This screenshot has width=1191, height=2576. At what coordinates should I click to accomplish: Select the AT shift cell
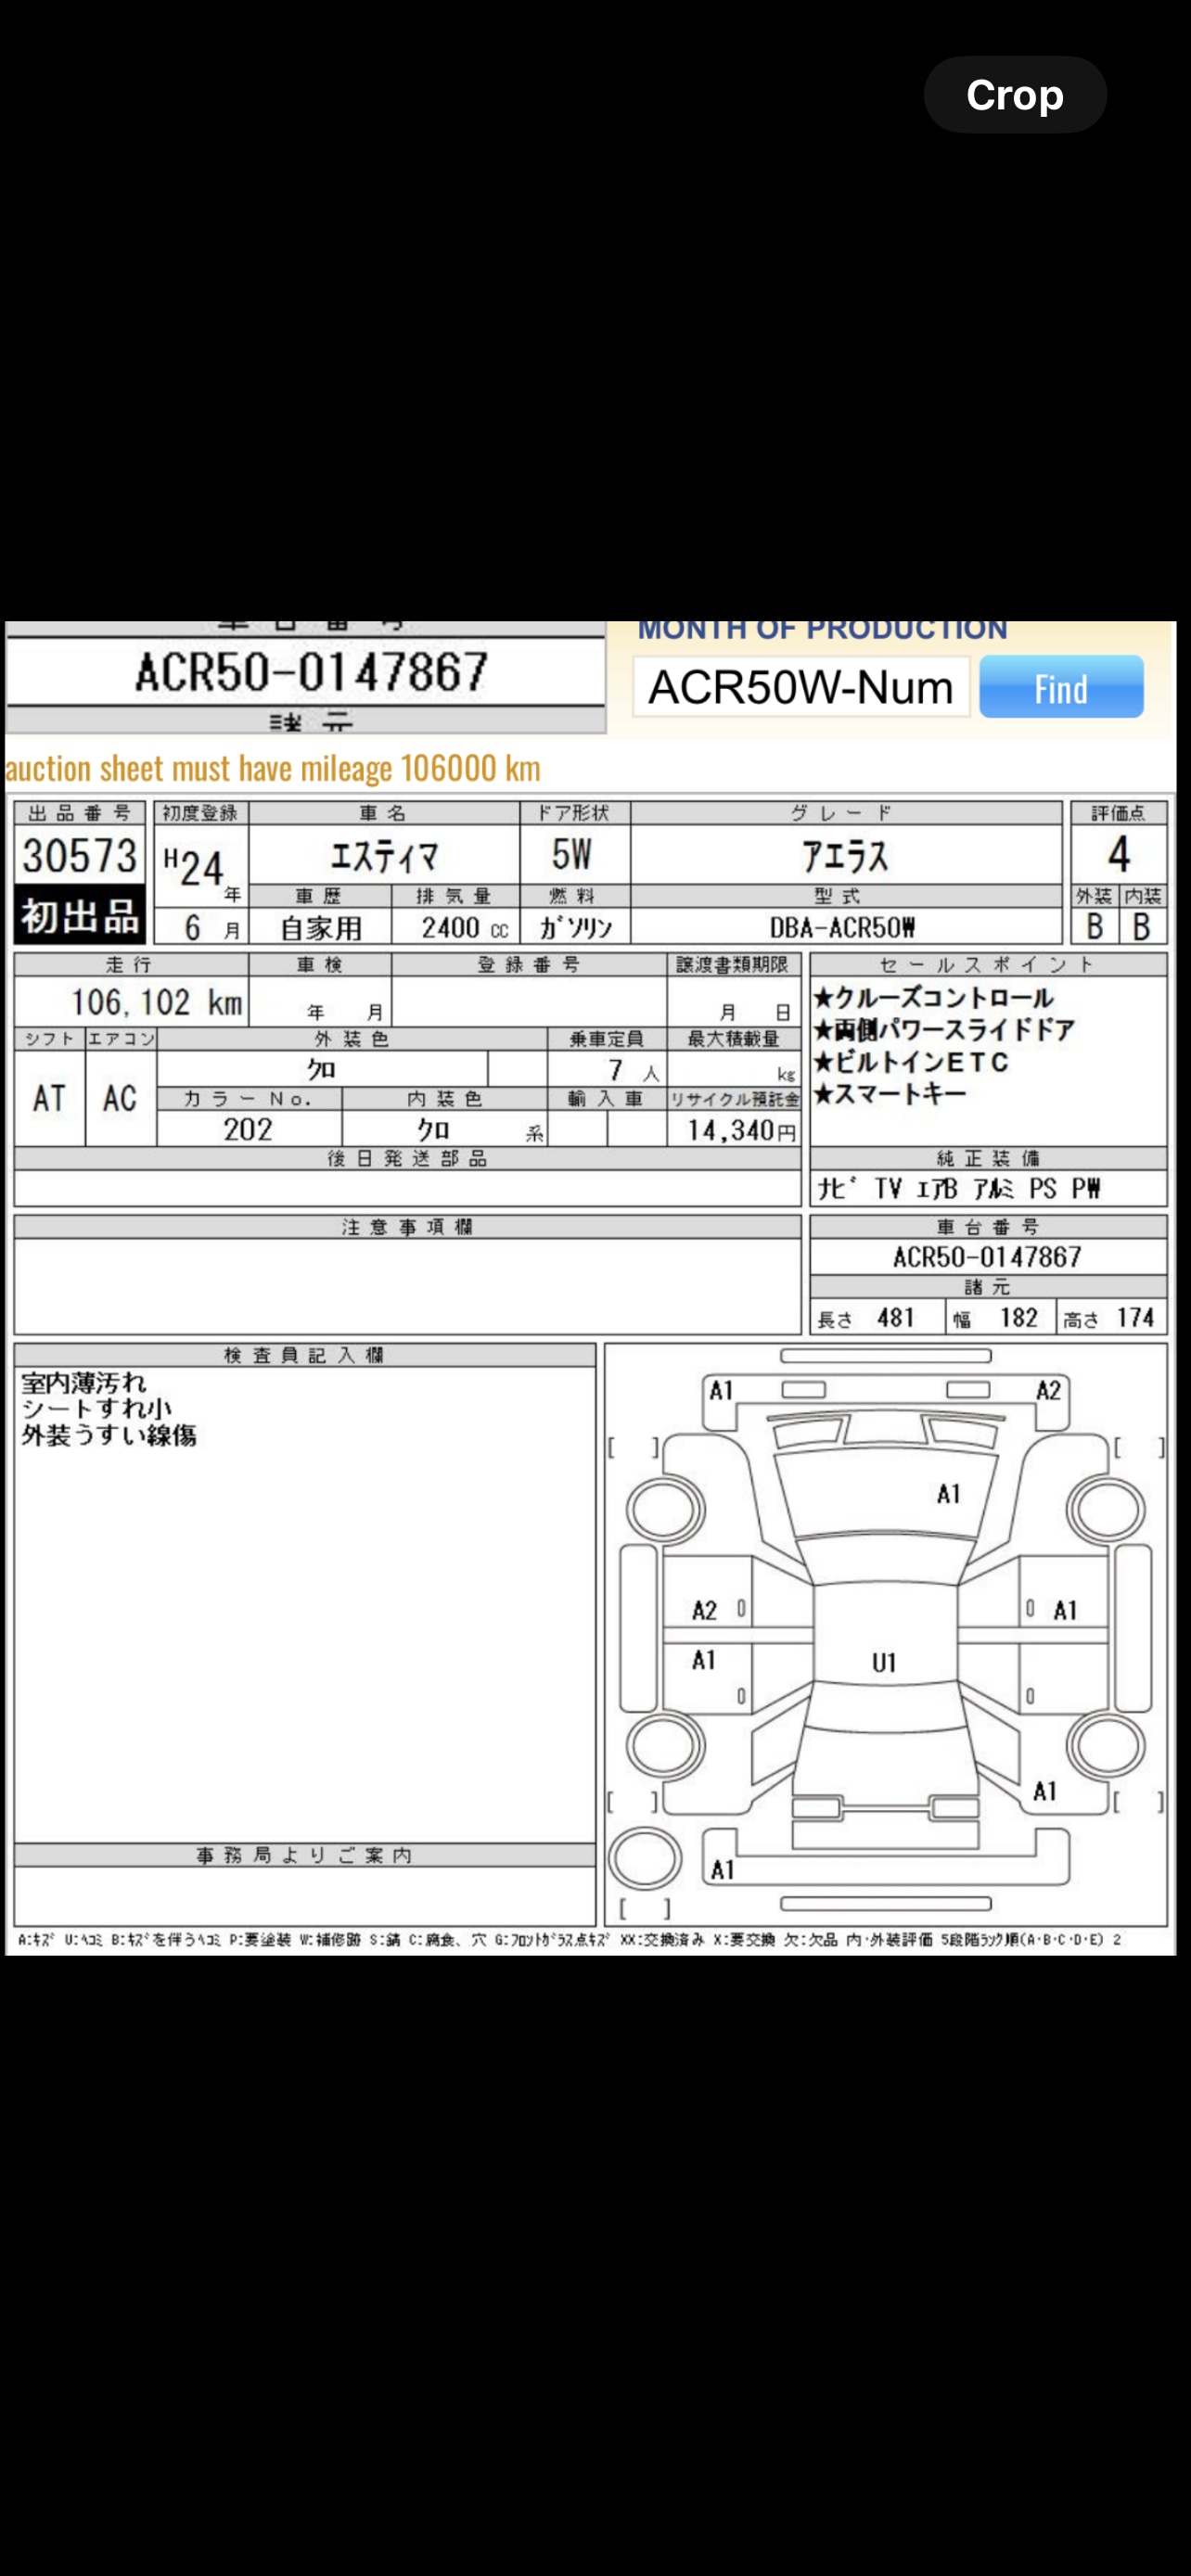pyautogui.click(x=49, y=1098)
